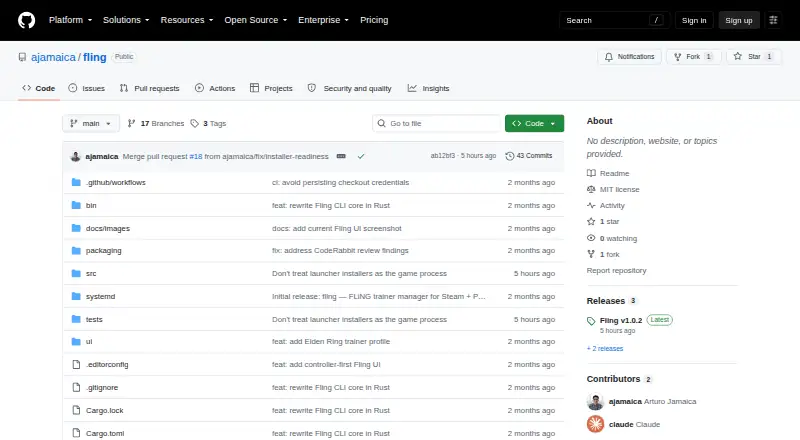Open the main branch selector

pyautogui.click(x=91, y=124)
